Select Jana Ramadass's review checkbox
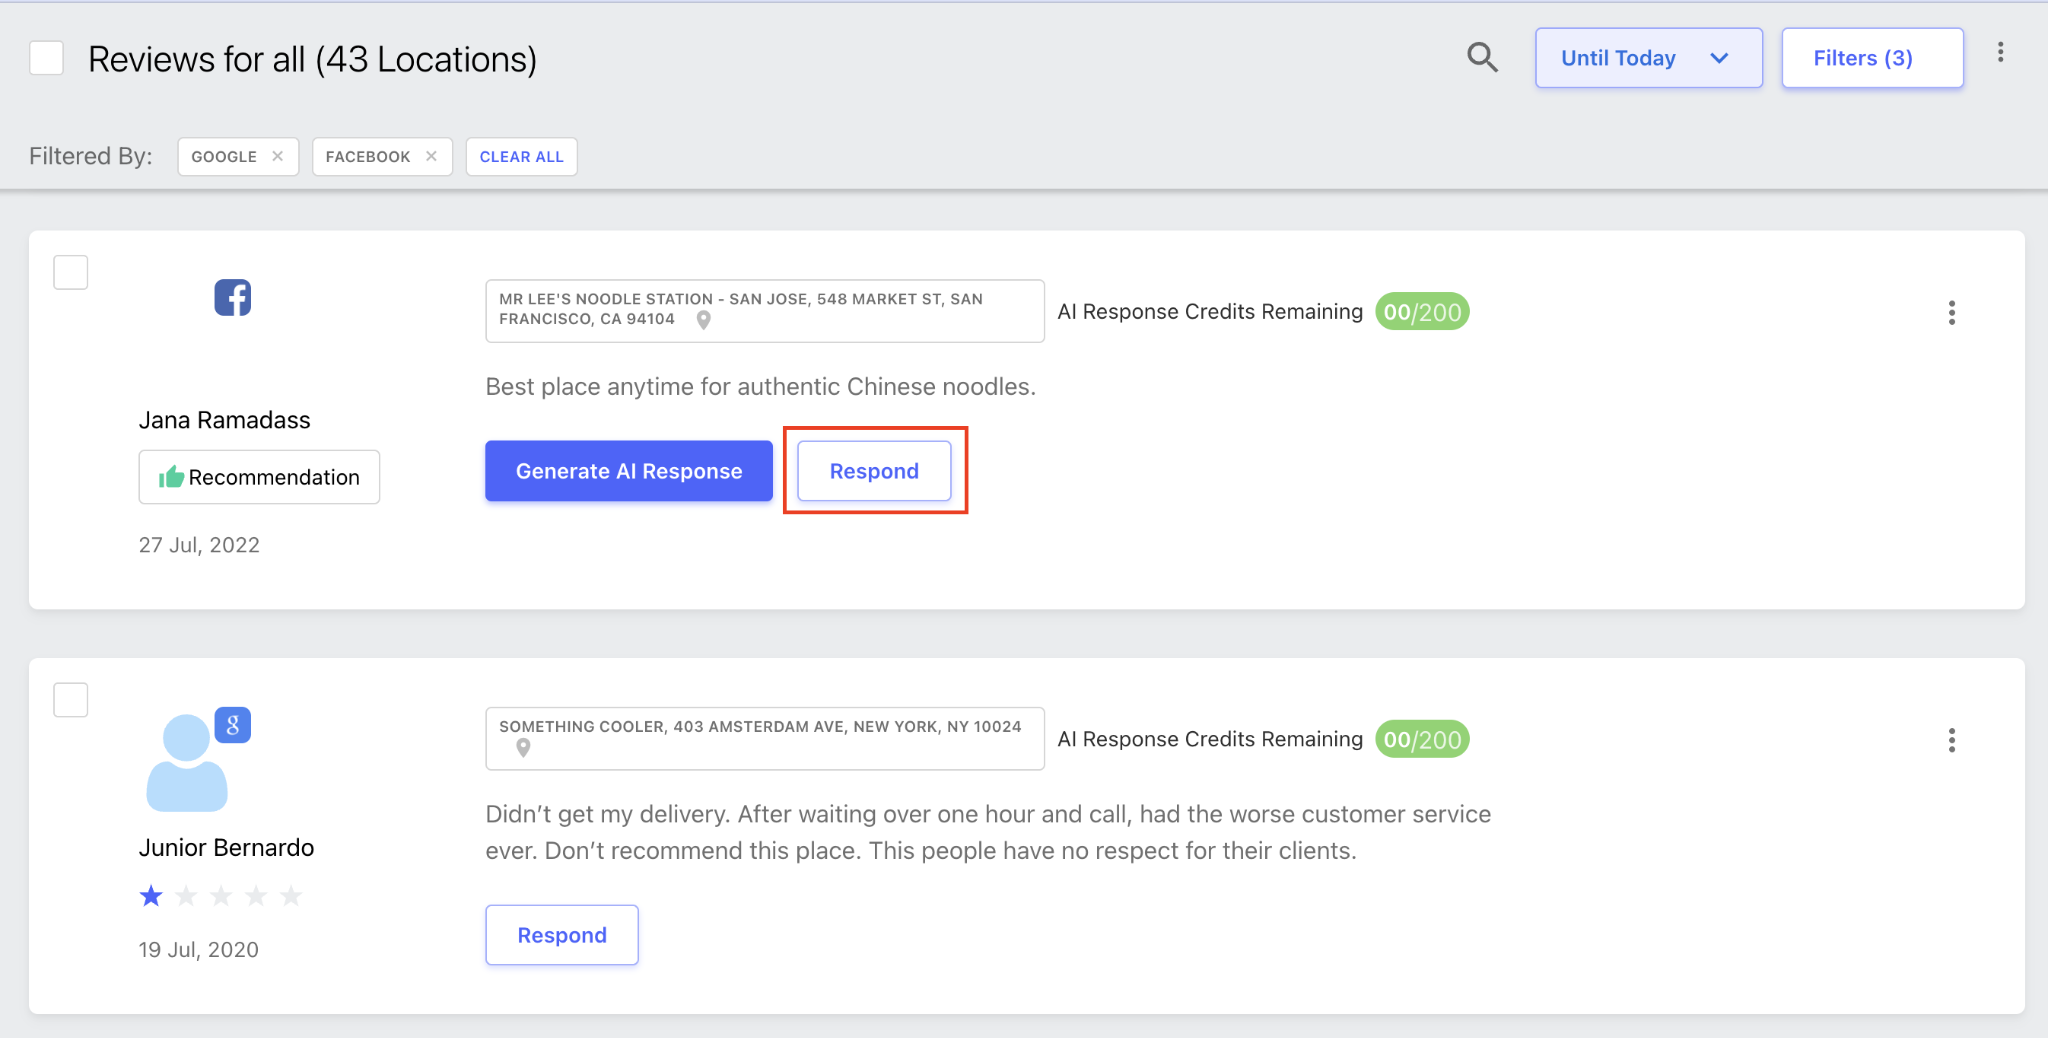The image size is (2048, 1038). [x=70, y=272]
